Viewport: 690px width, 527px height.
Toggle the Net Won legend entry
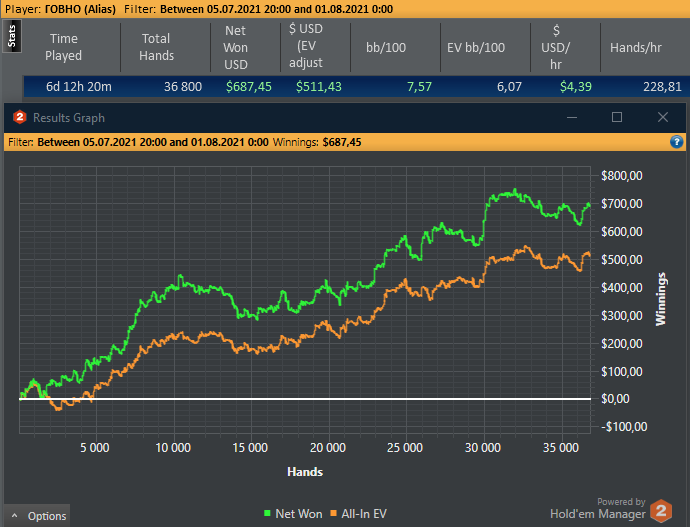(293, 513)
